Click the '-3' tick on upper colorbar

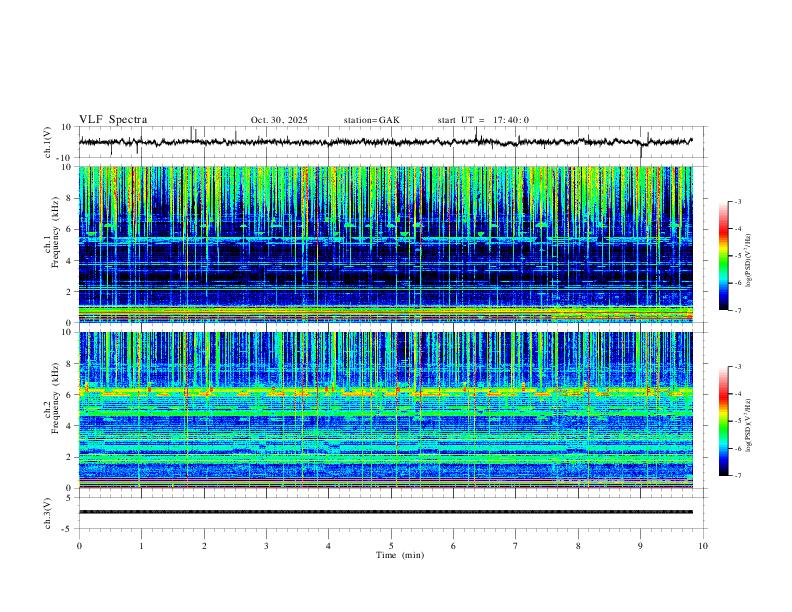pos(737,201)
